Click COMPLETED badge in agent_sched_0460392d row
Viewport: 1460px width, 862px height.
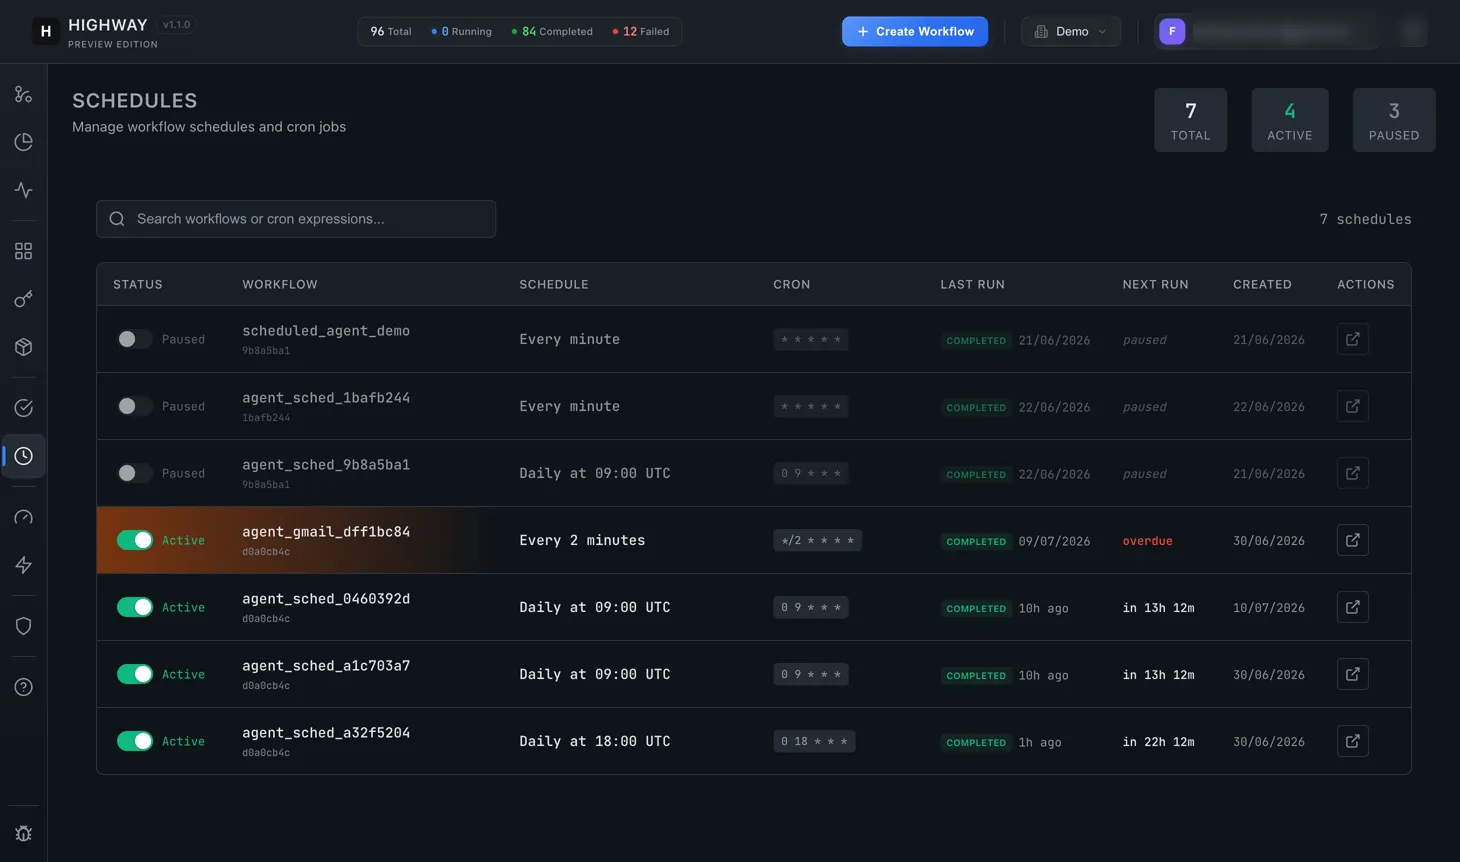tap(976, 608)
